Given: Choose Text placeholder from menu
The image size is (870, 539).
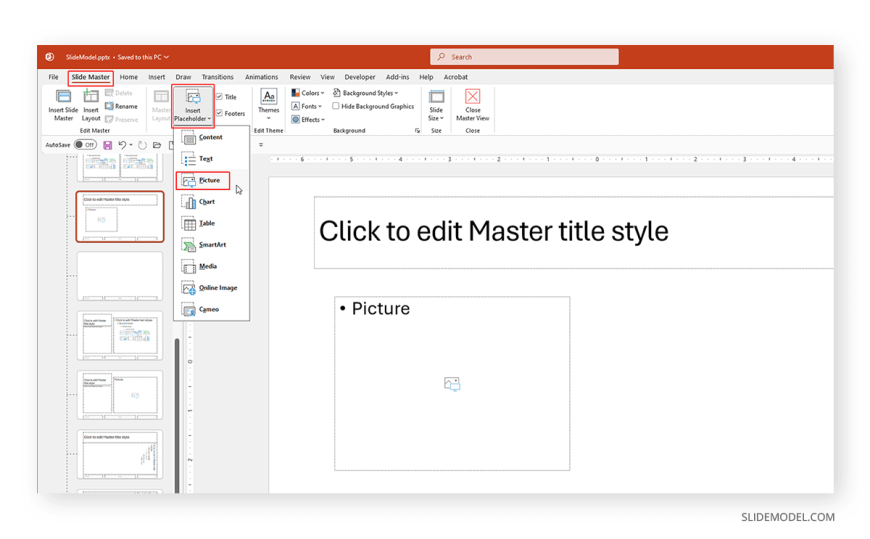Looking at the screenshot, I should point(211,159).
